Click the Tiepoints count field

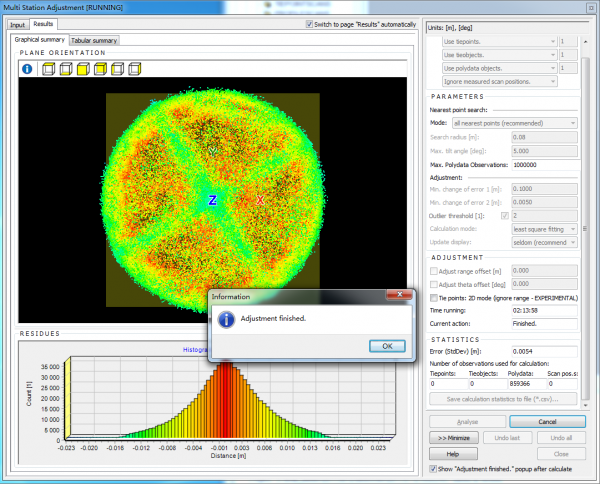click(448, 383)
